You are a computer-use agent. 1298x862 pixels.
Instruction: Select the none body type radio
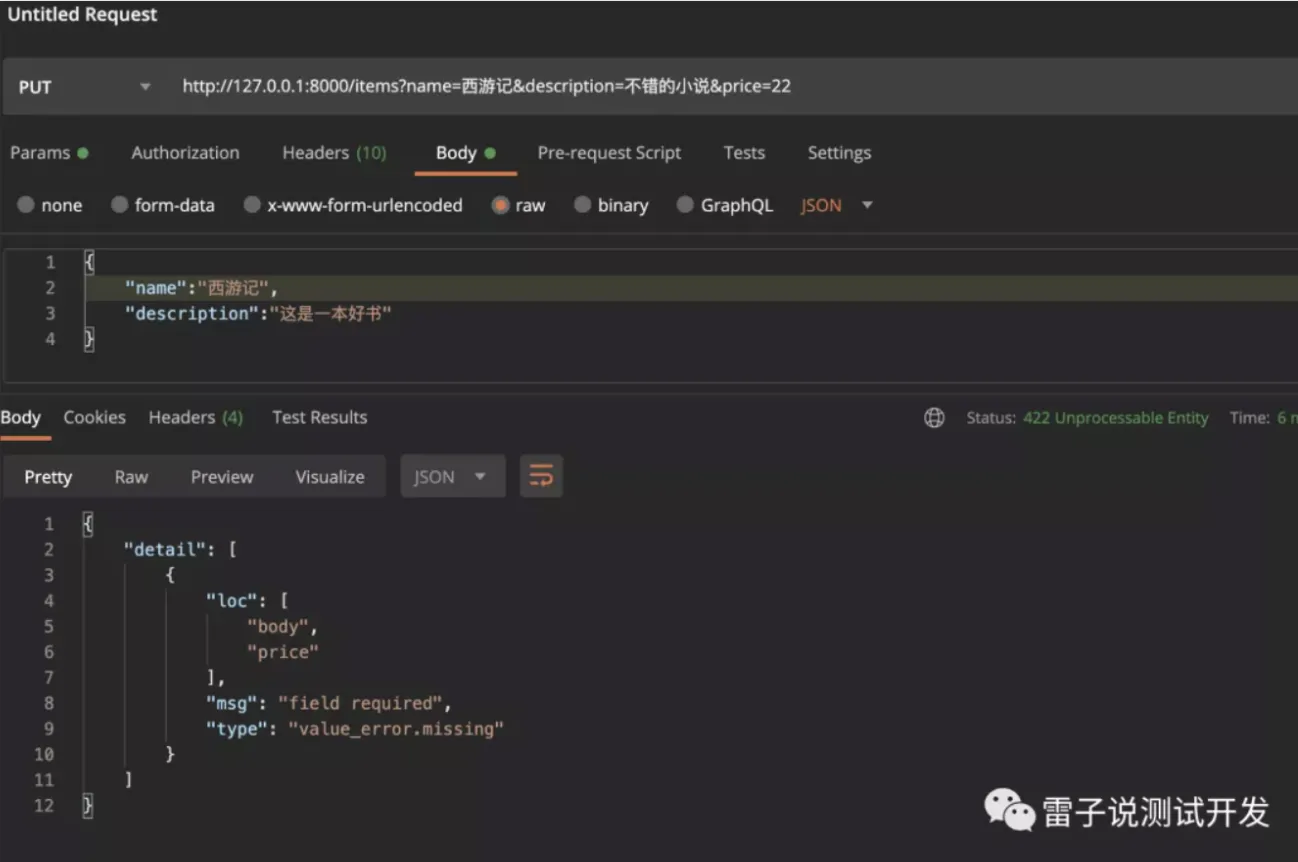coord(26,205)
